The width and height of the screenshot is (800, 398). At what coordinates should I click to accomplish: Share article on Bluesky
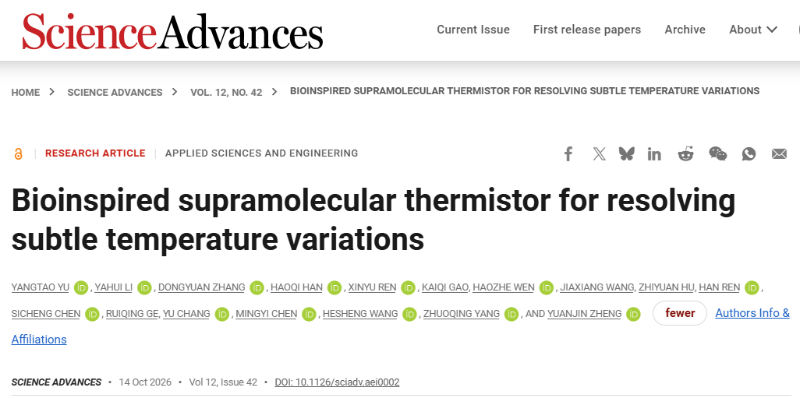626,154
